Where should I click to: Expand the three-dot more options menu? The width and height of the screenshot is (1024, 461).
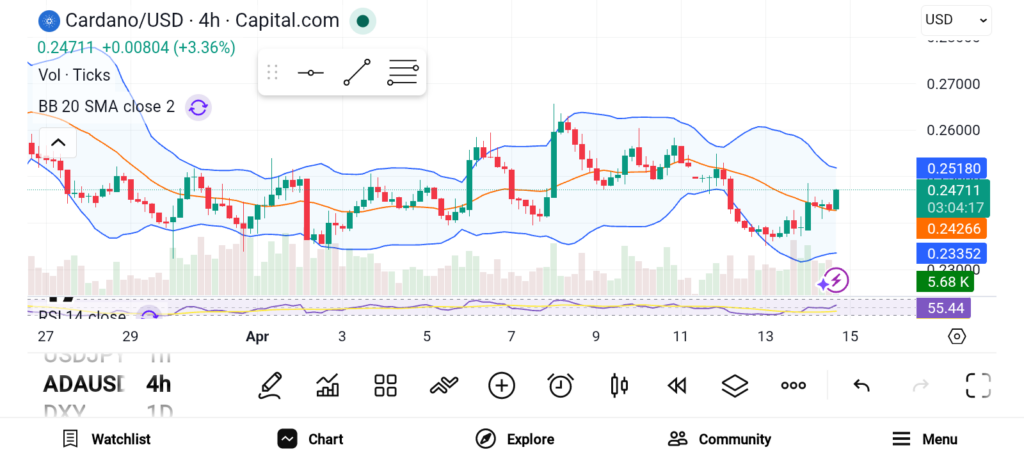[793, 385]
